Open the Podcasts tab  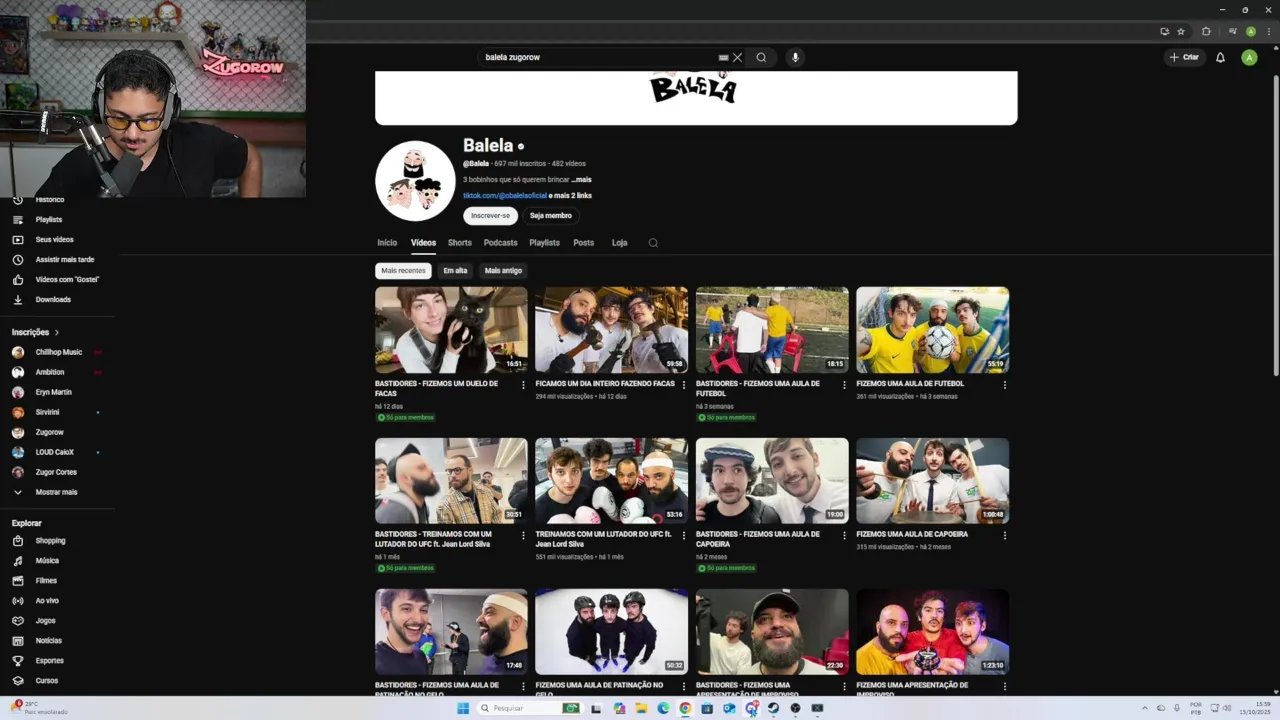coord(501,243)
